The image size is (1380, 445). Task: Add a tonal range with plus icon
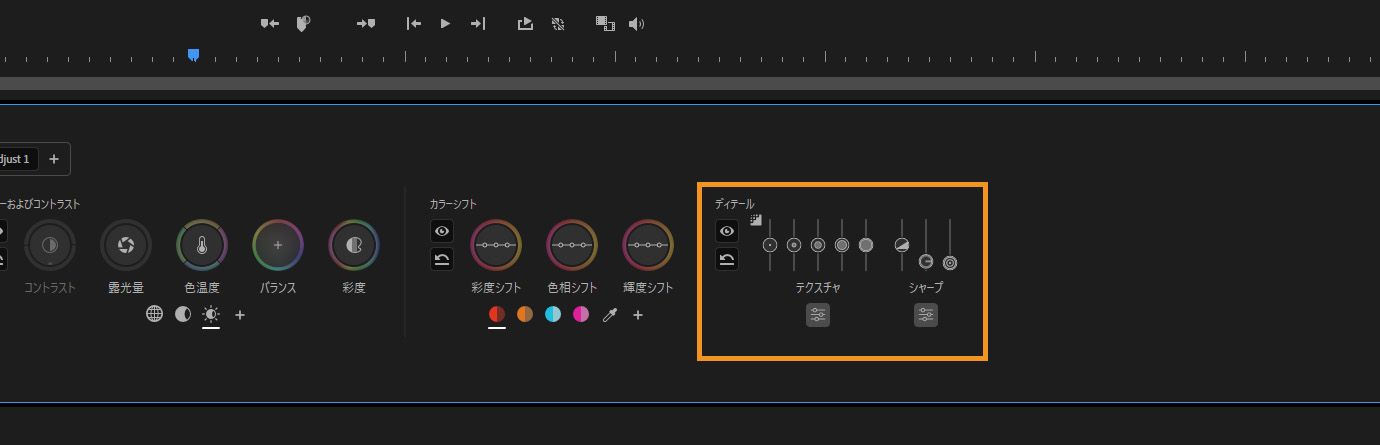click(x=240, y=314)
